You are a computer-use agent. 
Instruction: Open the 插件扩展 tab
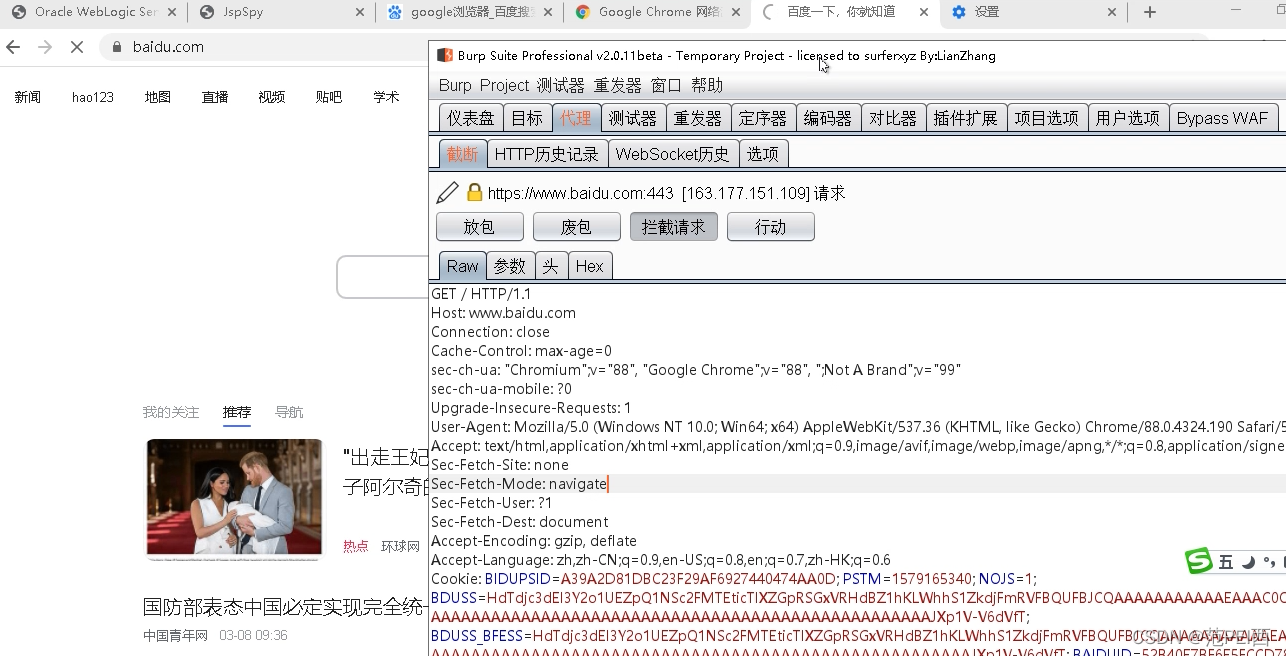click(x=966, y=118)
